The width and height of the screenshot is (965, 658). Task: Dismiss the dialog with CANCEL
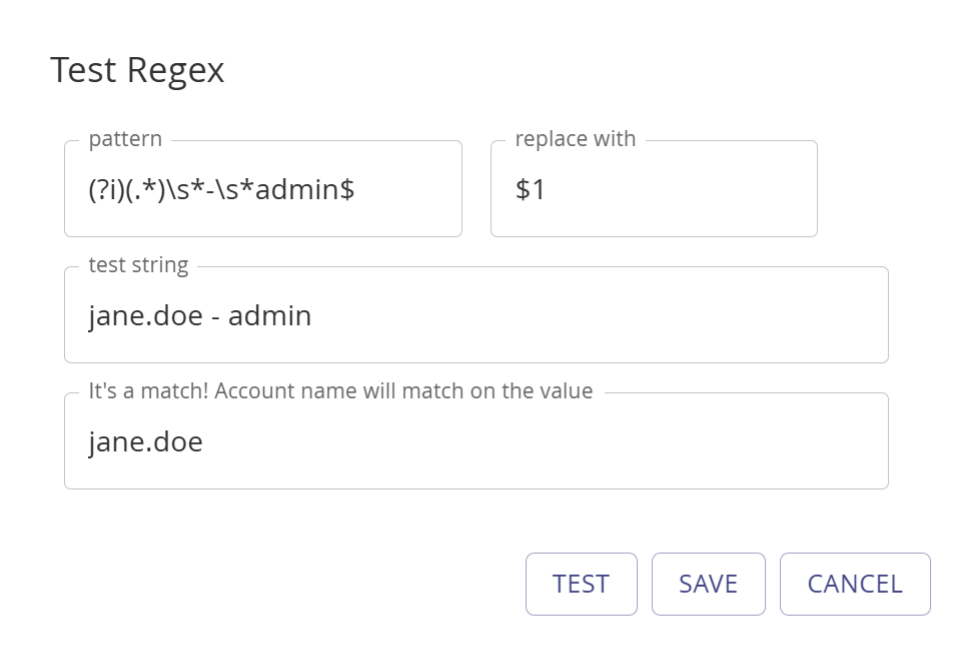pos(850,584)
